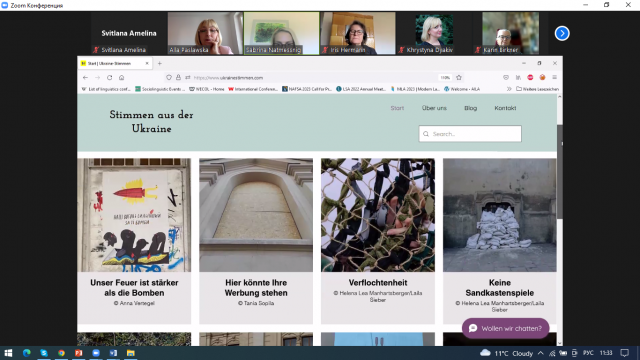
Task: Click the poster photo with red umbrella
Action: coord(134,215)
